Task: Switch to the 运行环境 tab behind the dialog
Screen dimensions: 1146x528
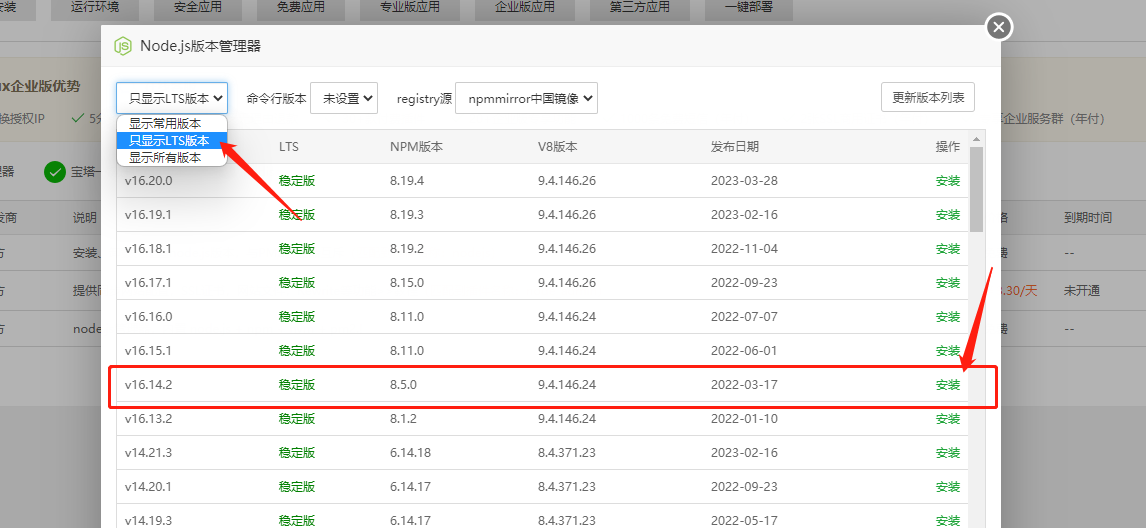Action: click(x=95, y=7)
